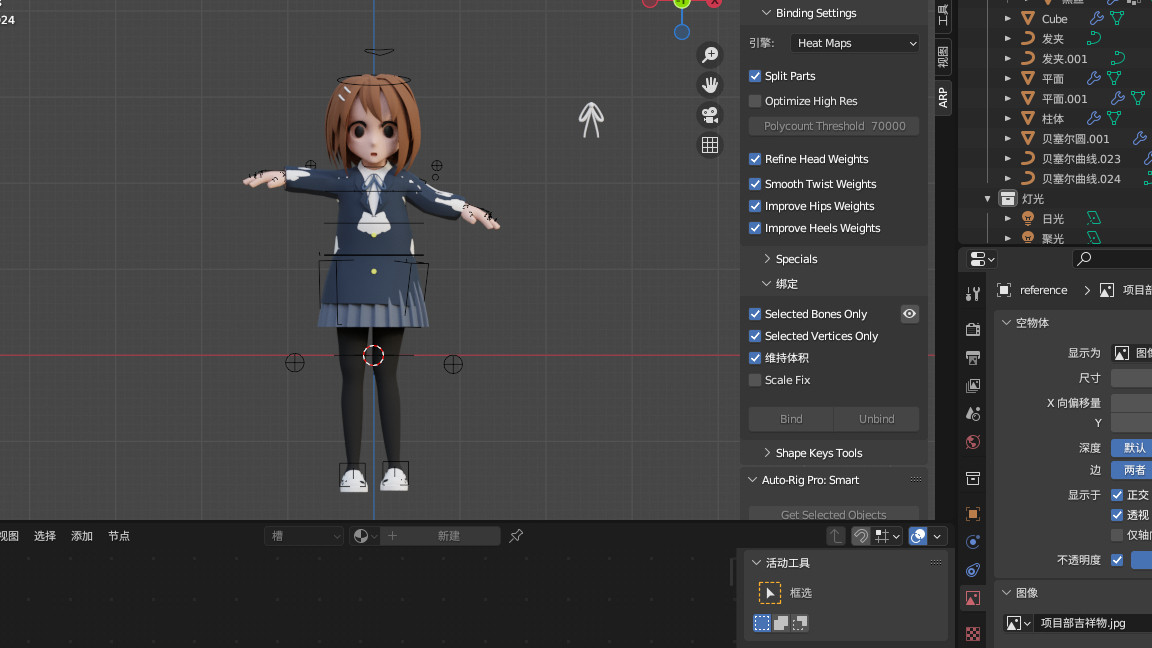Image resolution: width=1152 pixels, height=648 pixels.
Task: Open the Heat Maps engine dropdown
Action: [x=854, y=43]
